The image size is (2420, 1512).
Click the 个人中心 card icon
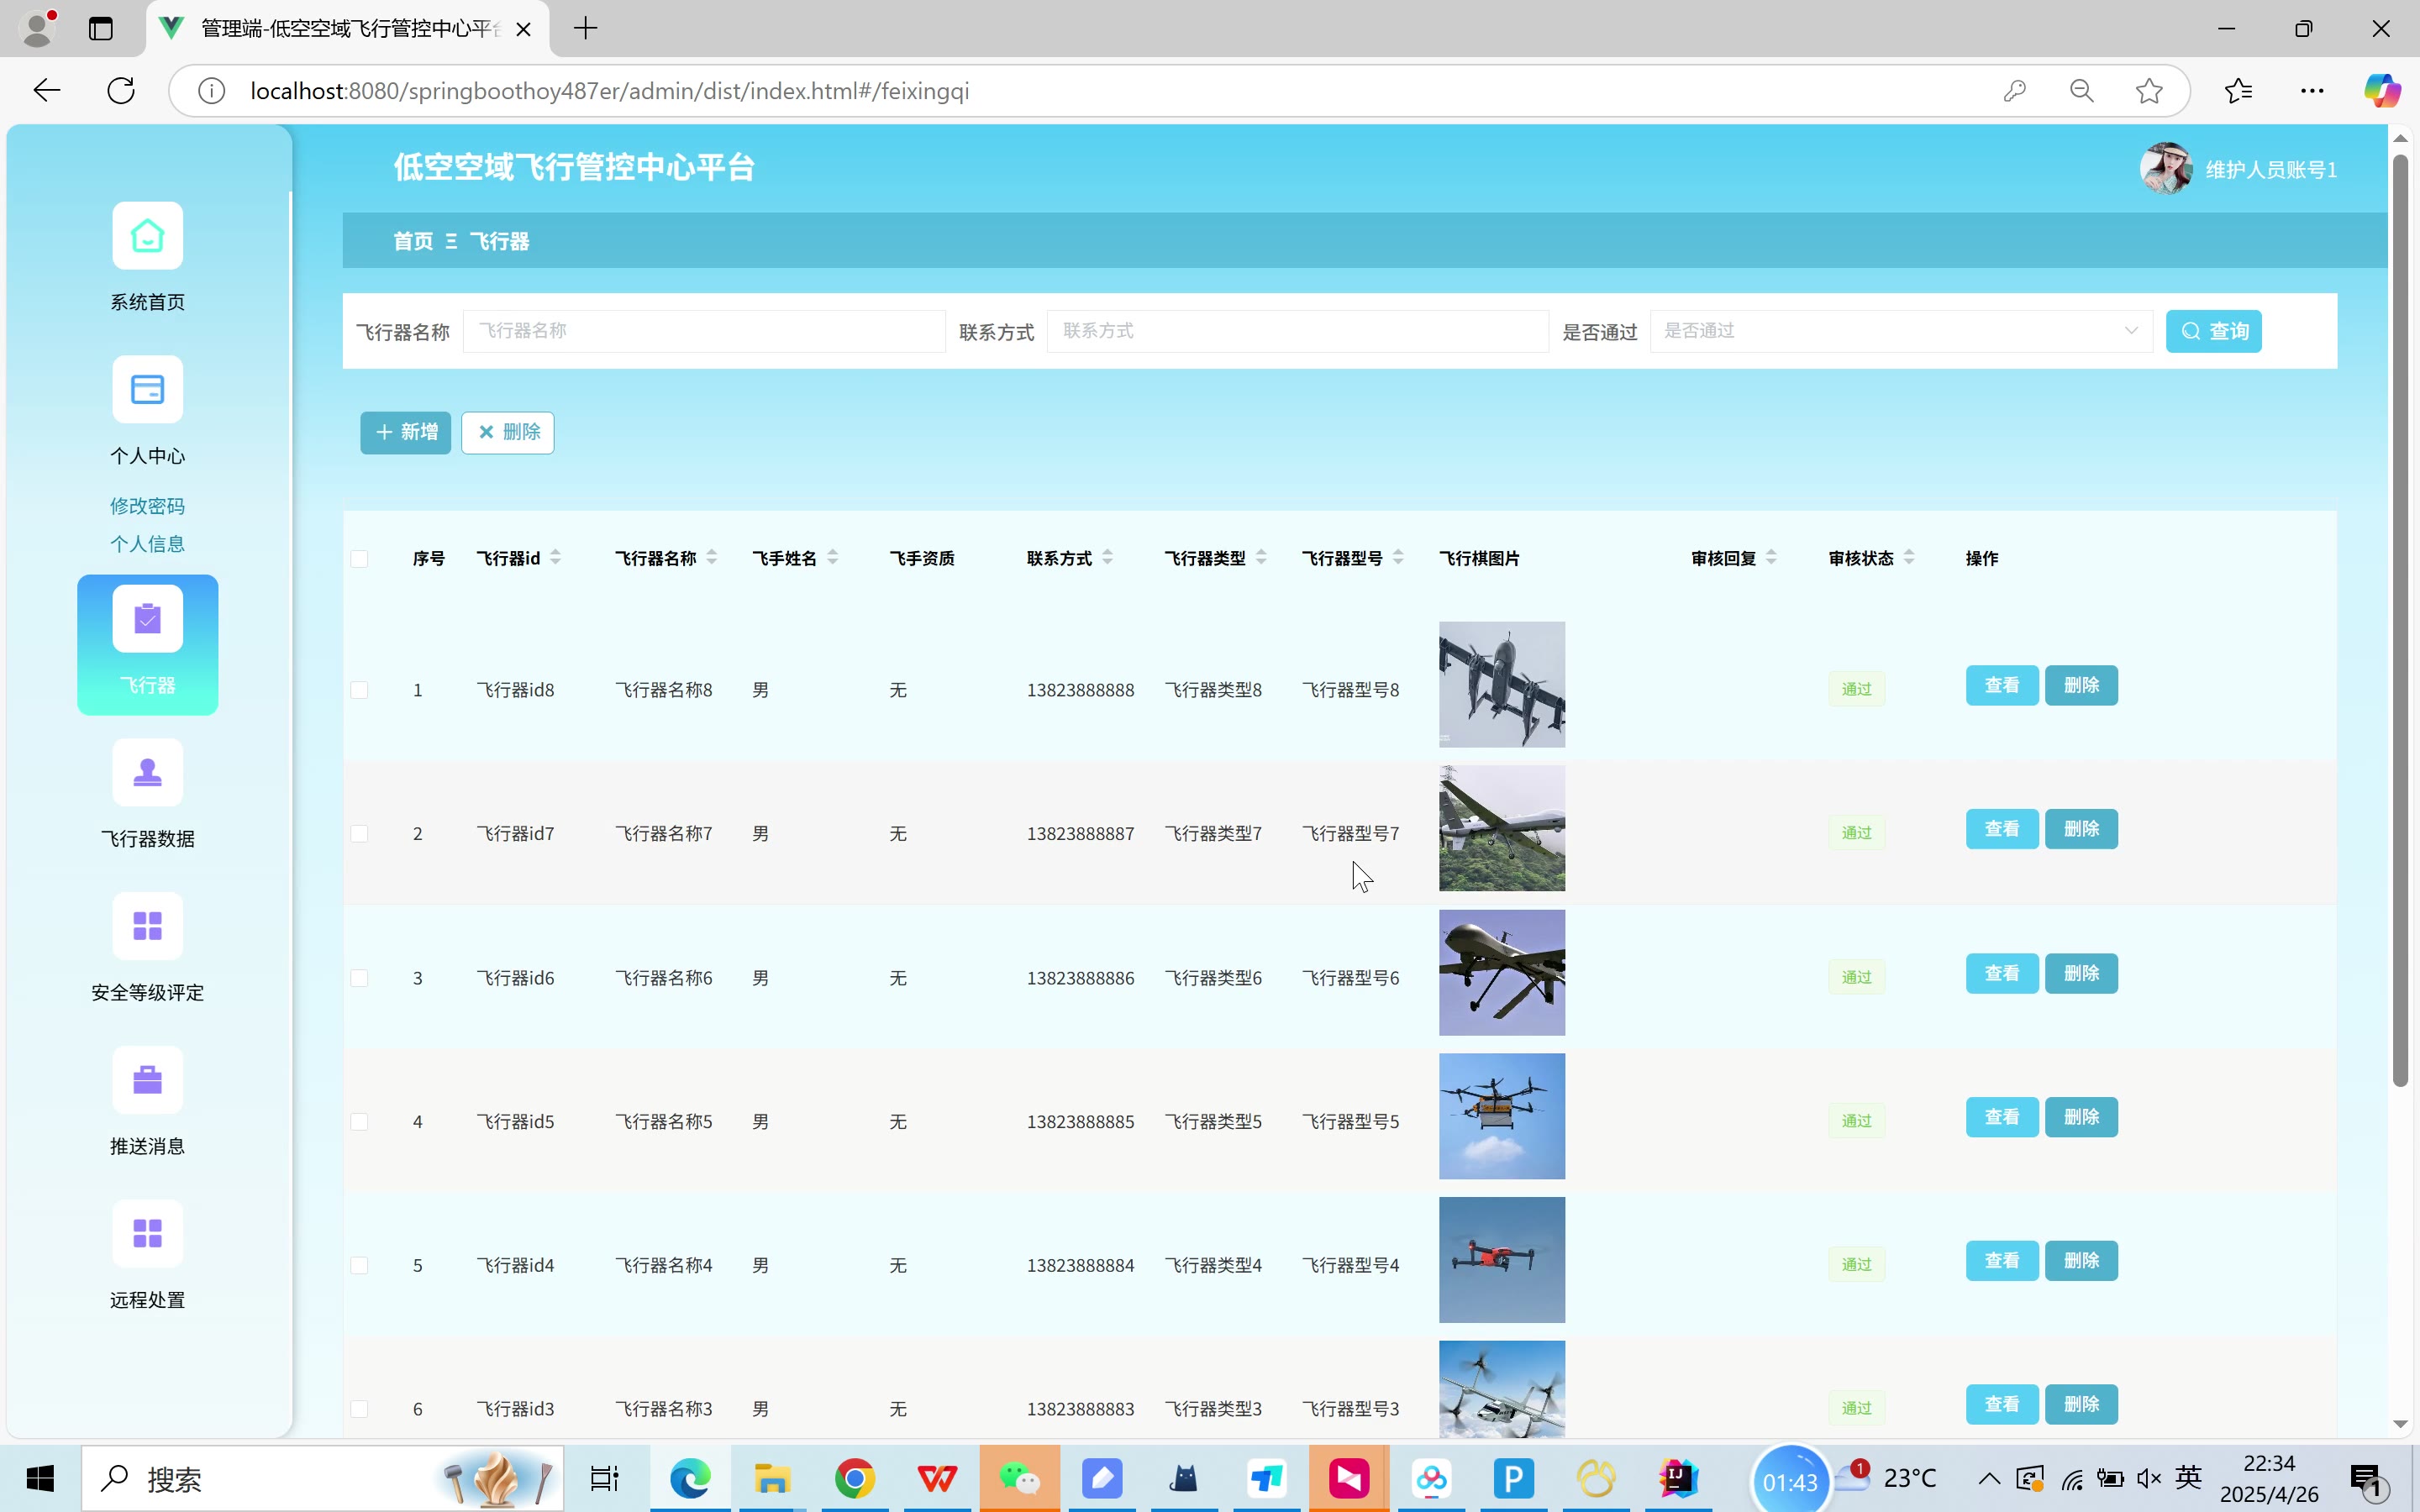pos(147,389)
